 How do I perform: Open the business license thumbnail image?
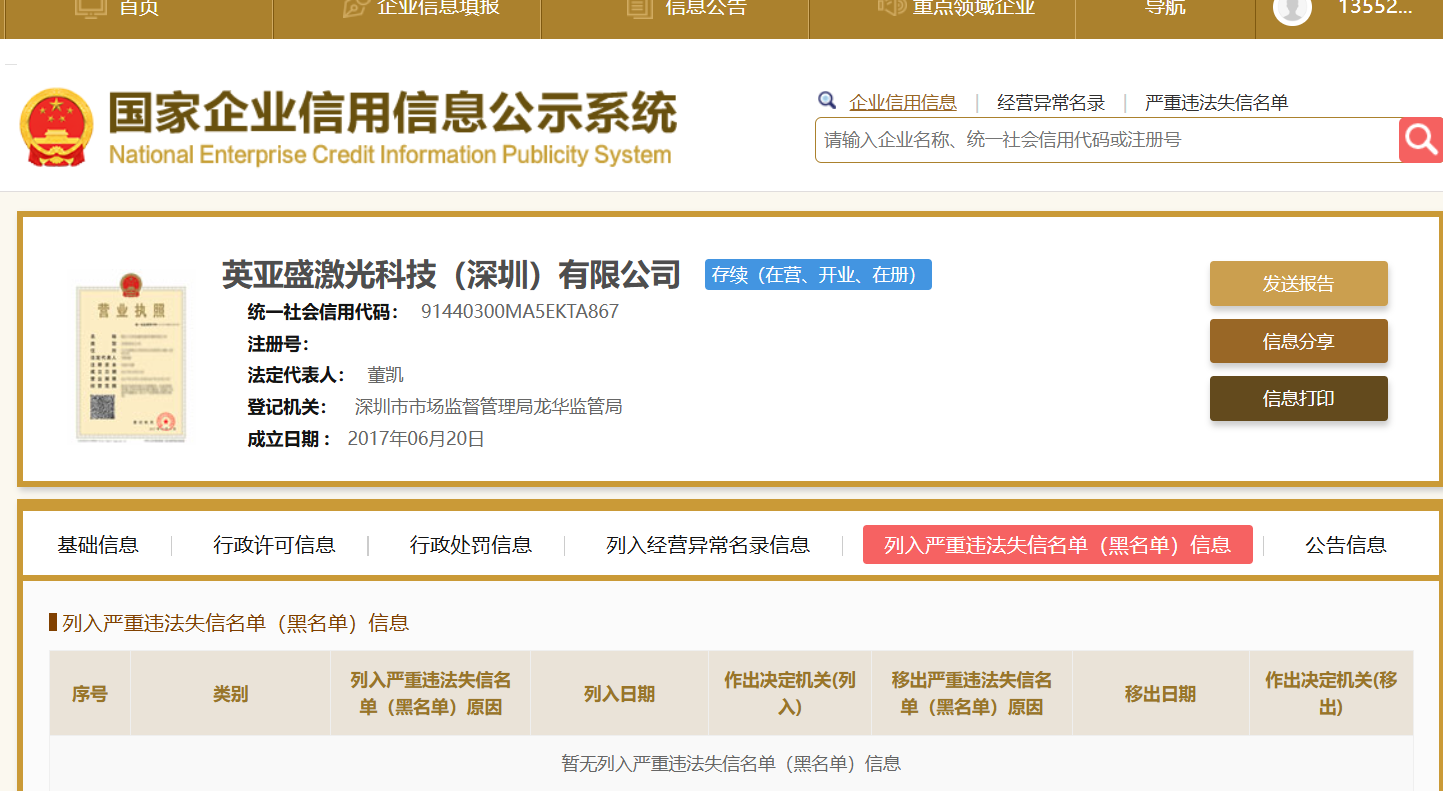[x=132, y=357]
